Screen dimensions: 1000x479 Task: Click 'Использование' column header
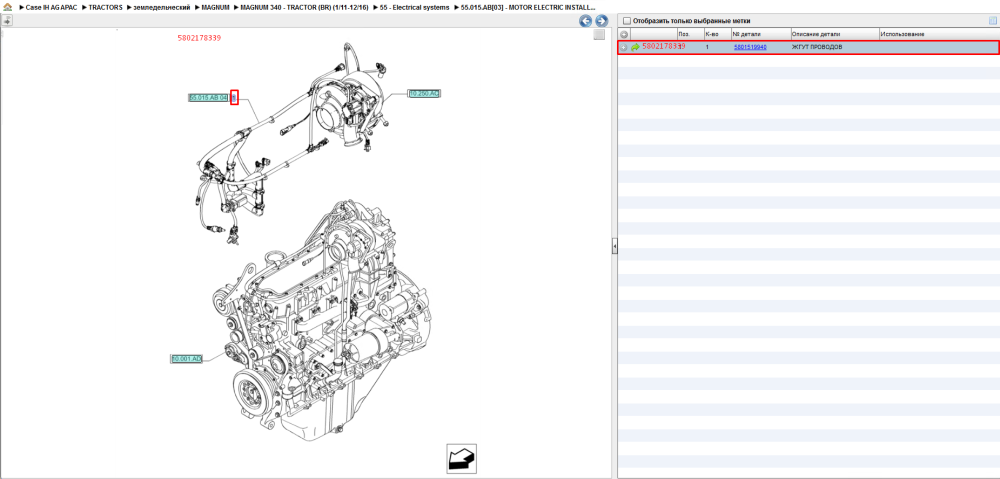pyautogui.click(x=939, y=34)
